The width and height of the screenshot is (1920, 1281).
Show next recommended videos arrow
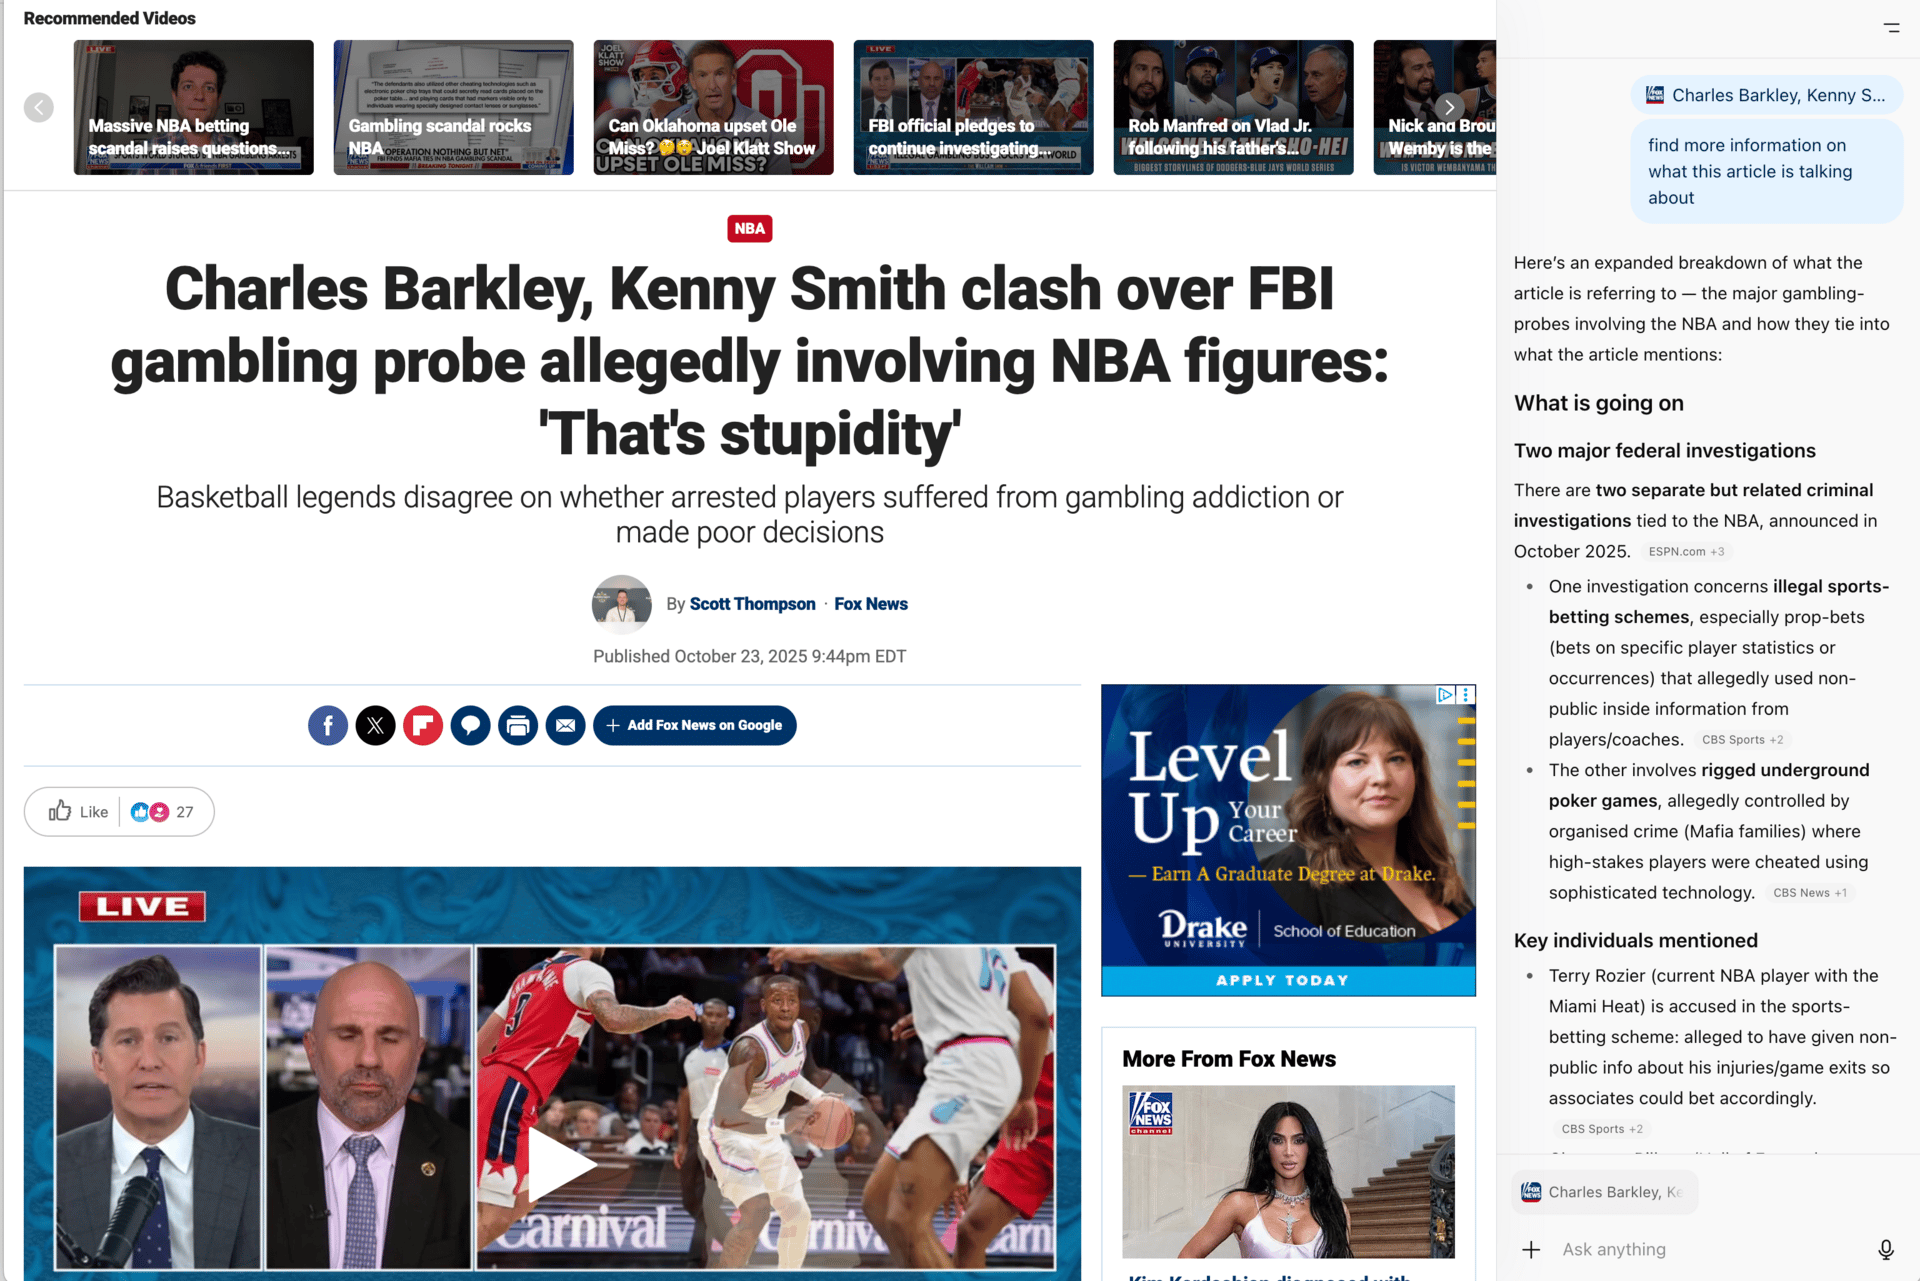(1449, 107)
